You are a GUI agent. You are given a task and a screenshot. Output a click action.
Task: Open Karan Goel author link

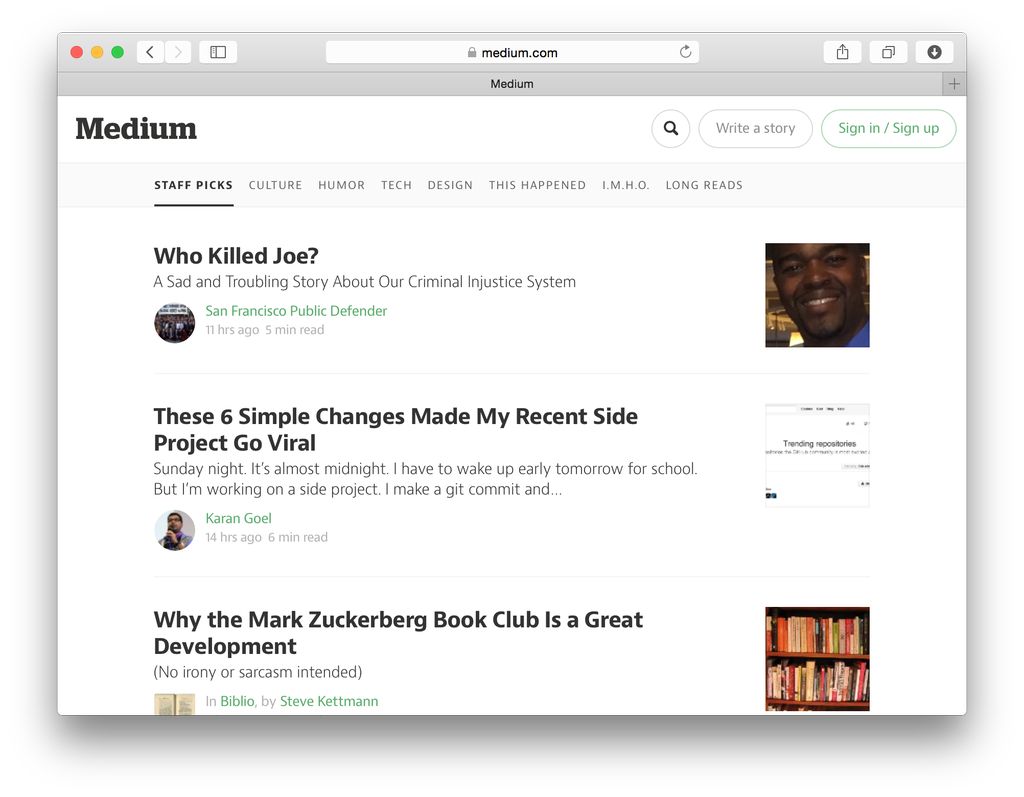[x=238, y=519]
